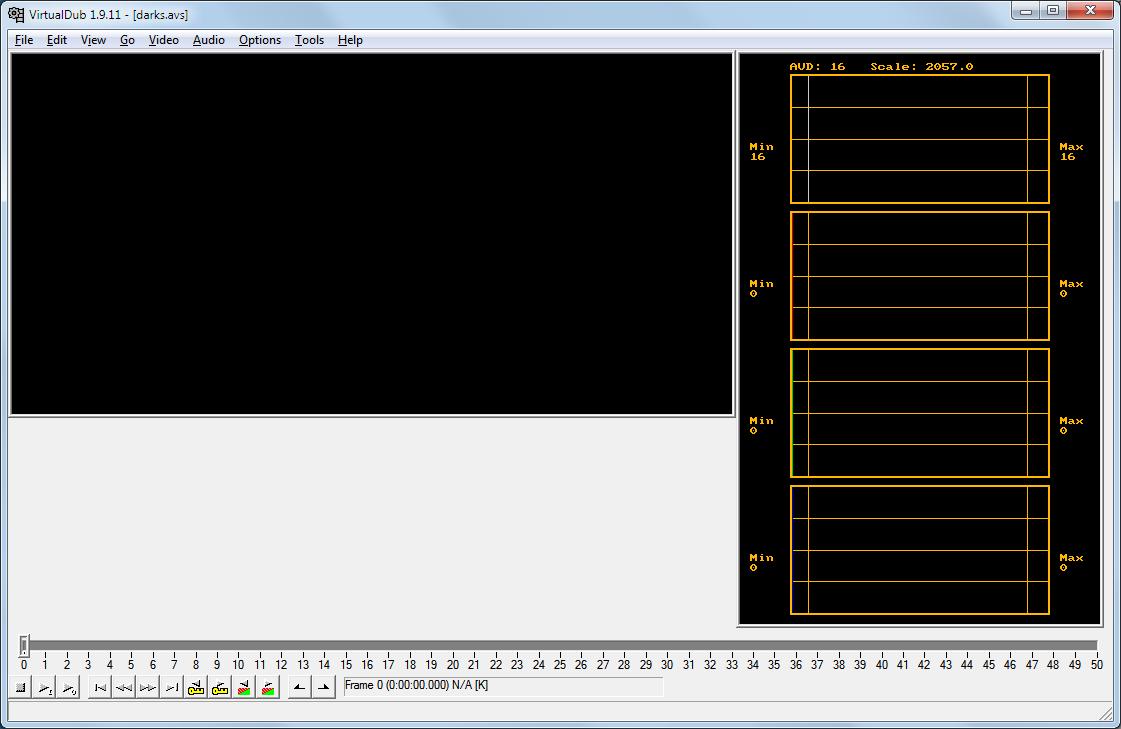Open the Tools menu
Screen dimensions: 1121x729
(309, 40)
